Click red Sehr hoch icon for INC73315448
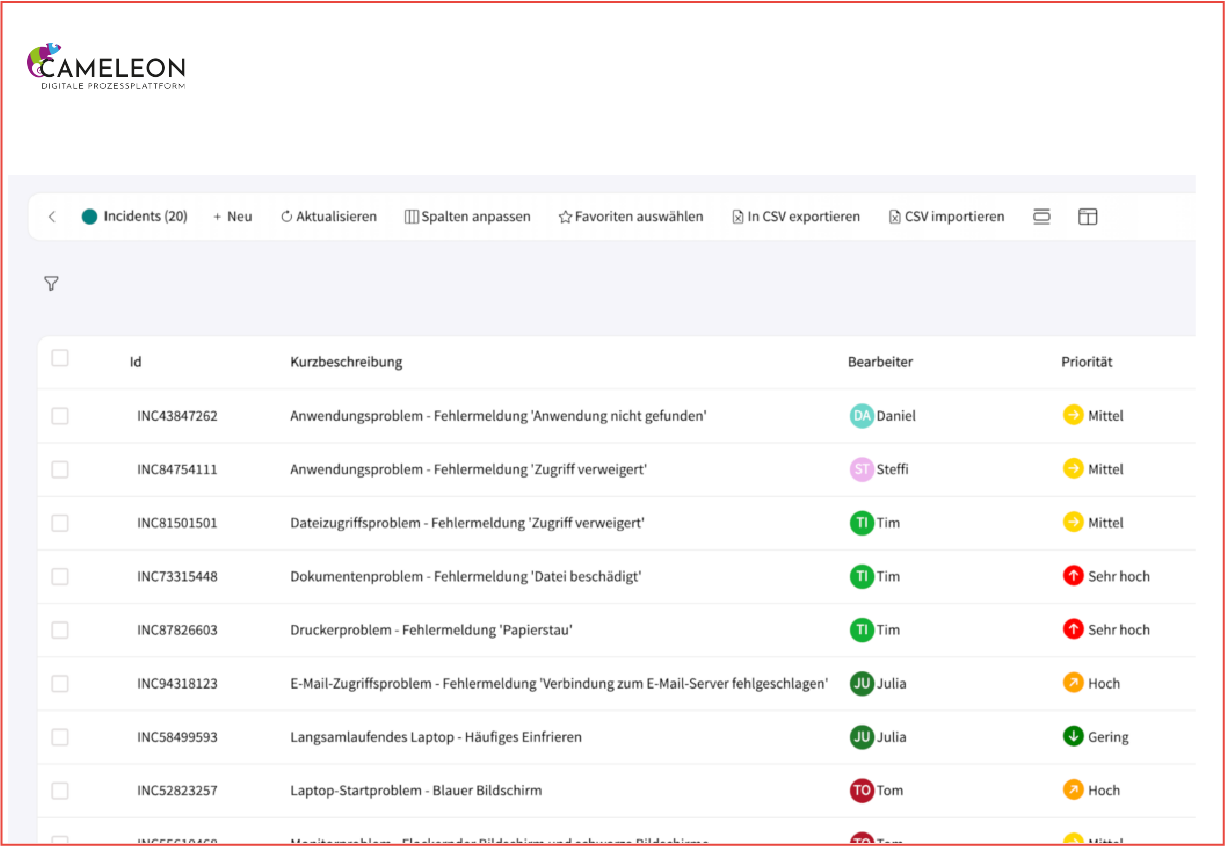This screenshot has height=846, width=1225. (x=1073, y=576)
